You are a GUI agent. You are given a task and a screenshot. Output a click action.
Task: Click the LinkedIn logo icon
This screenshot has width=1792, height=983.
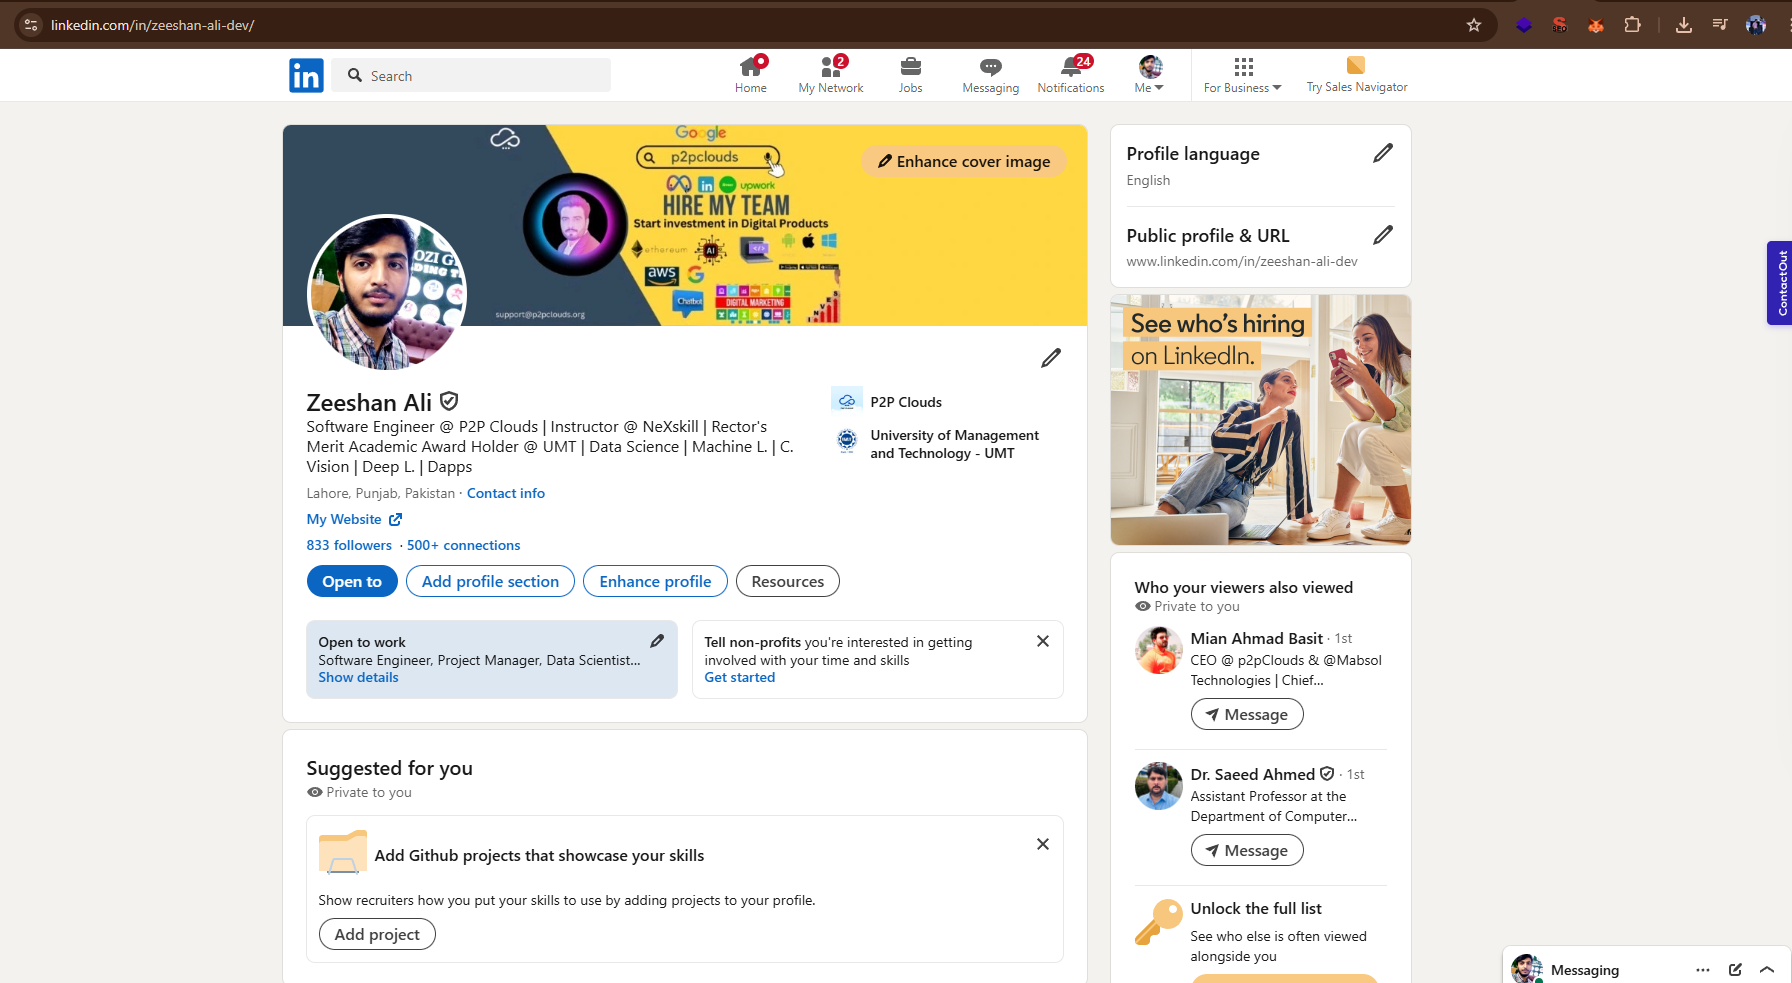(x=306, y=75)
